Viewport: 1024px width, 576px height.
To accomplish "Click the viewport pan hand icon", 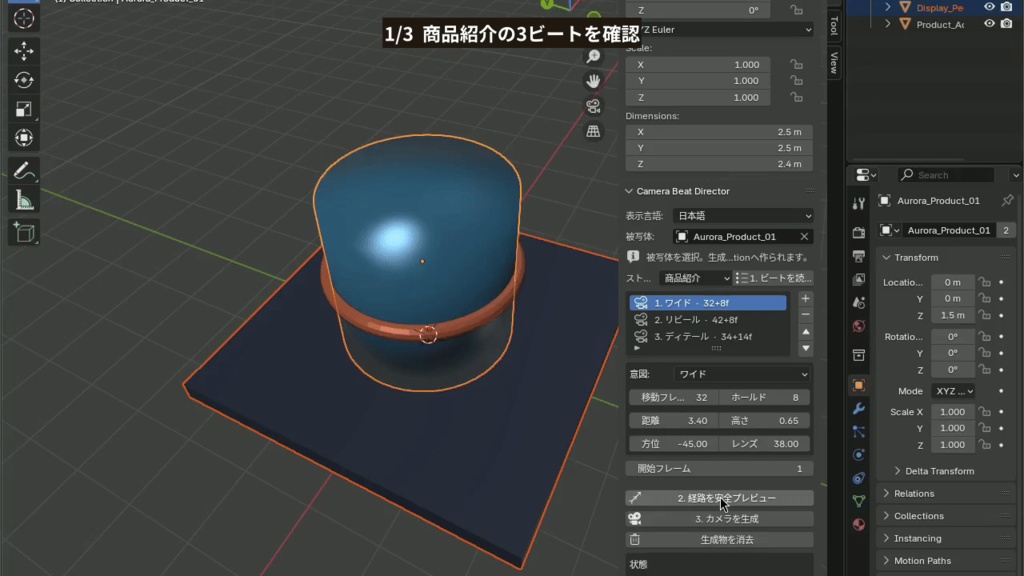I will [593, 81].
